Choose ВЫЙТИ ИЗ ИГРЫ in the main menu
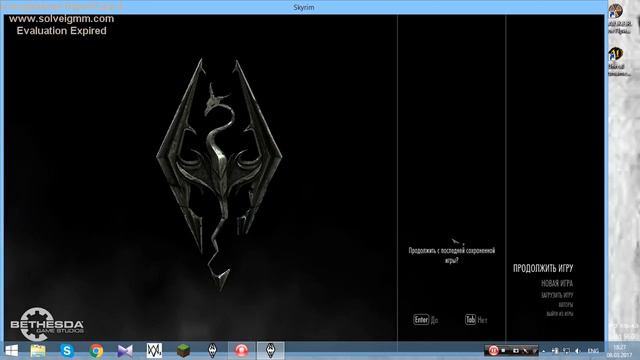The width and height of the screenshot is (640, 360). 560,314
